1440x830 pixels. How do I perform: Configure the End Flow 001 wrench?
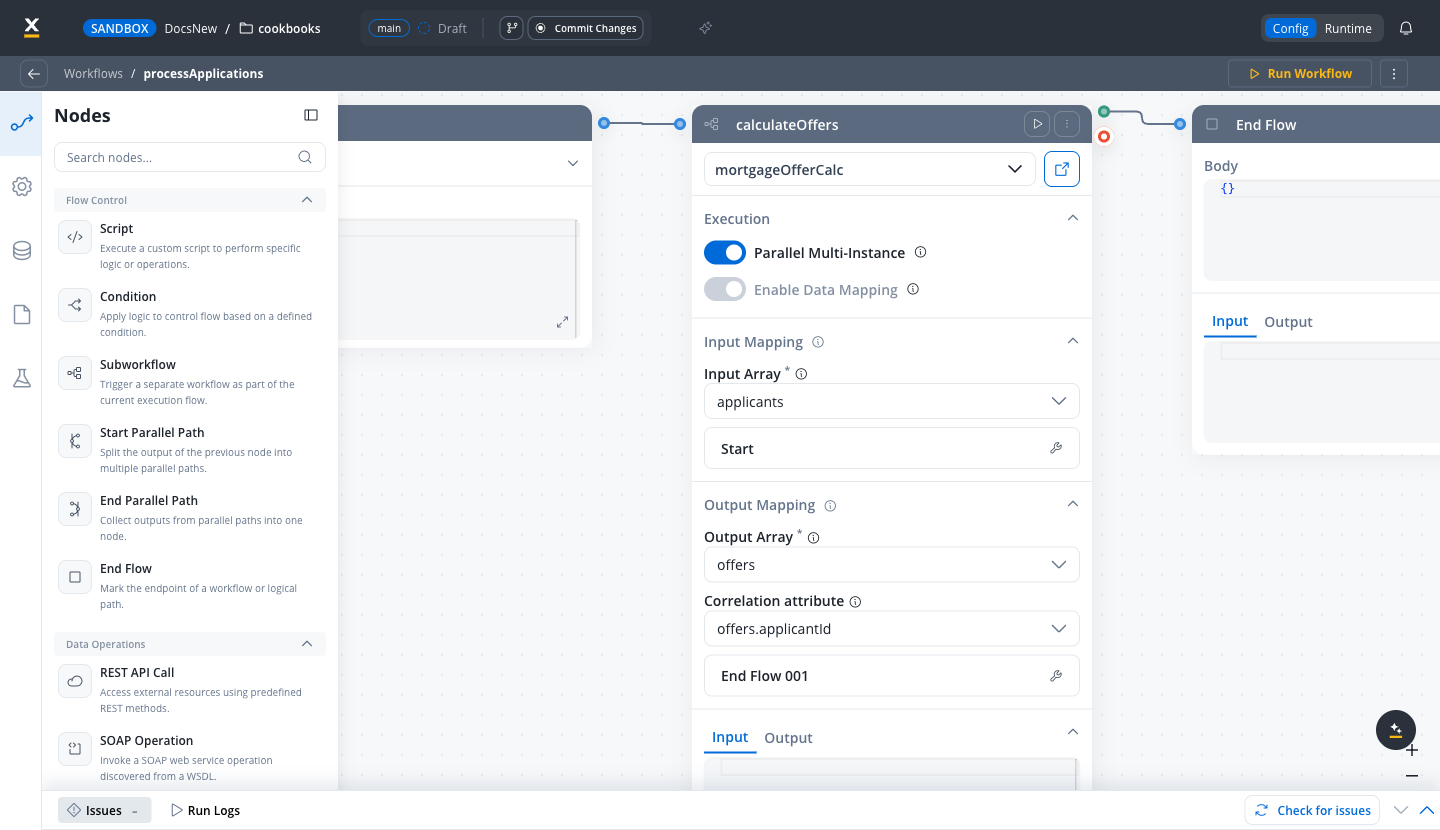coord(1056,676)
